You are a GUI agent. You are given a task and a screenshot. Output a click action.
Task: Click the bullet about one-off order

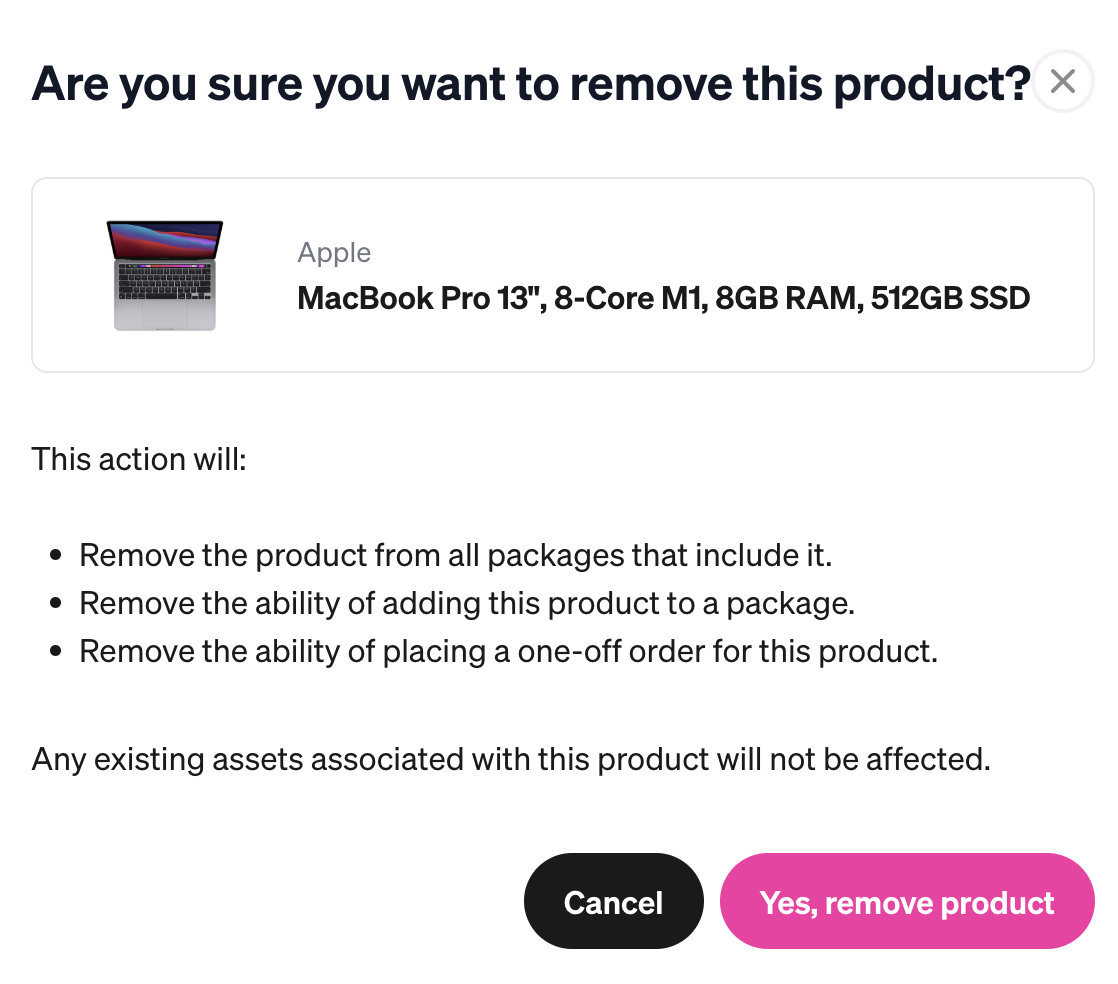[x=508, y=651]
